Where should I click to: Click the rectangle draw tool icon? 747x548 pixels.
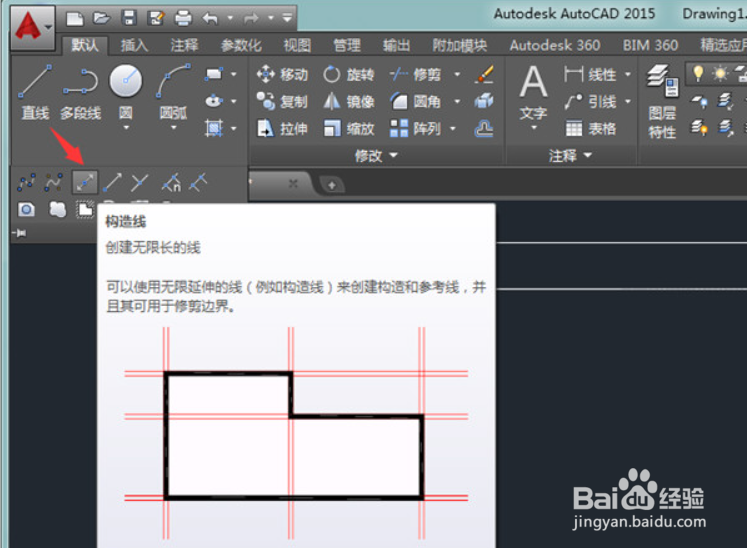(213, 74)
